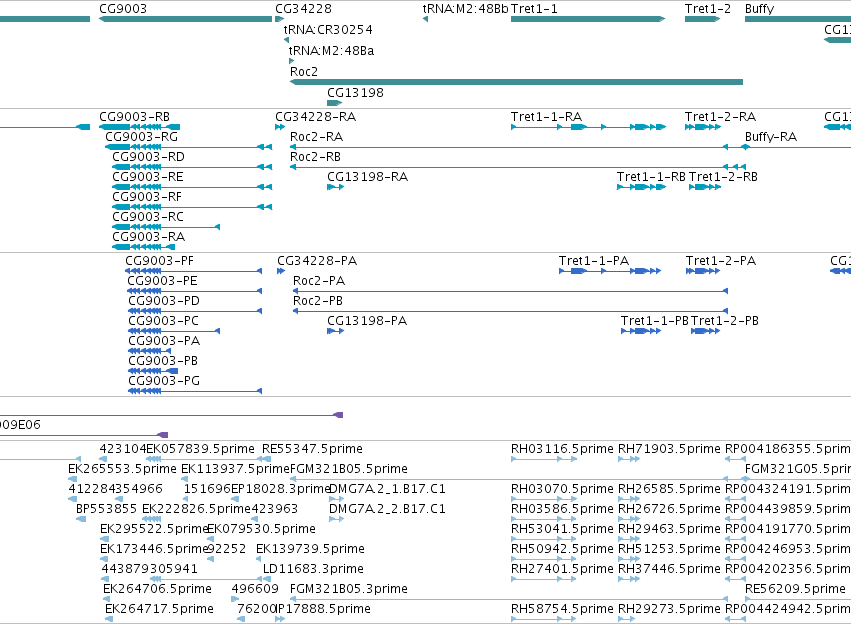Click protein Roc2-PB
The width and height of the screenshot is (851, 624).
[317, 302]
